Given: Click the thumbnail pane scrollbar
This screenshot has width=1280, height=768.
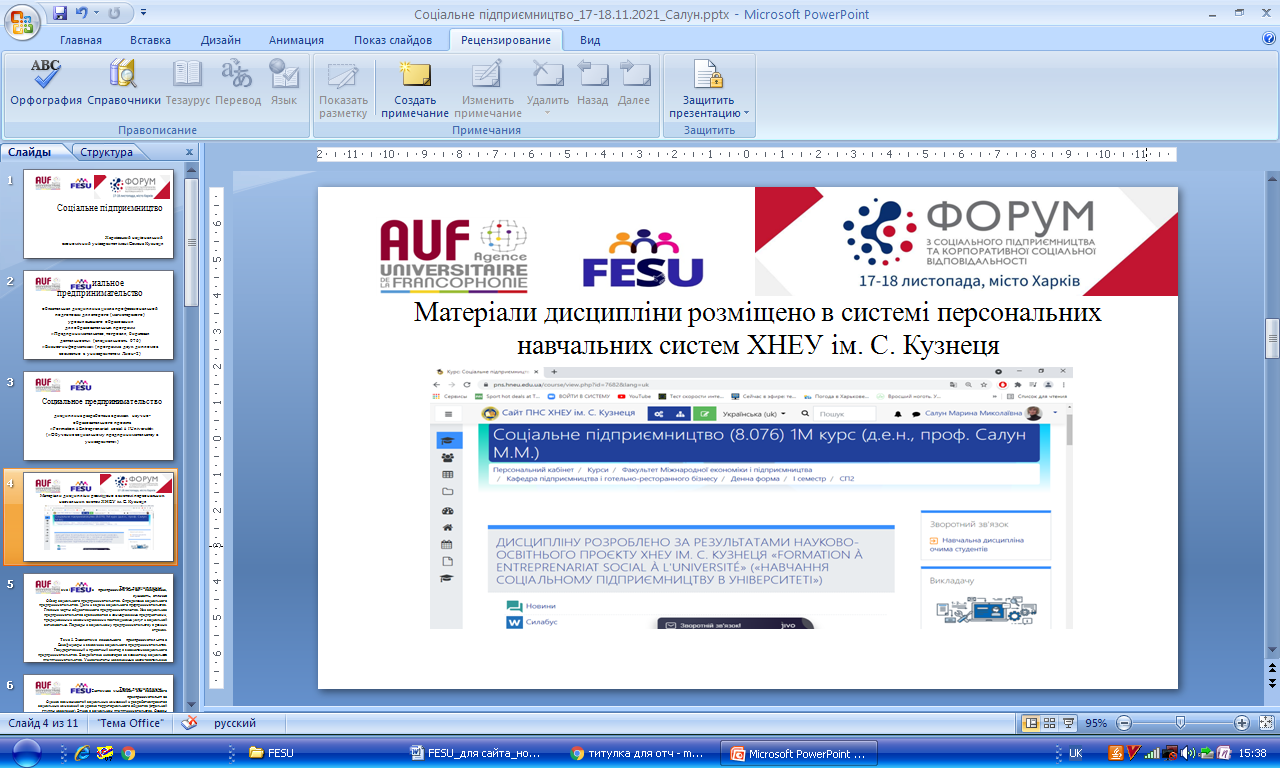Looking at the screenshot, I should (x=191, y=240).
